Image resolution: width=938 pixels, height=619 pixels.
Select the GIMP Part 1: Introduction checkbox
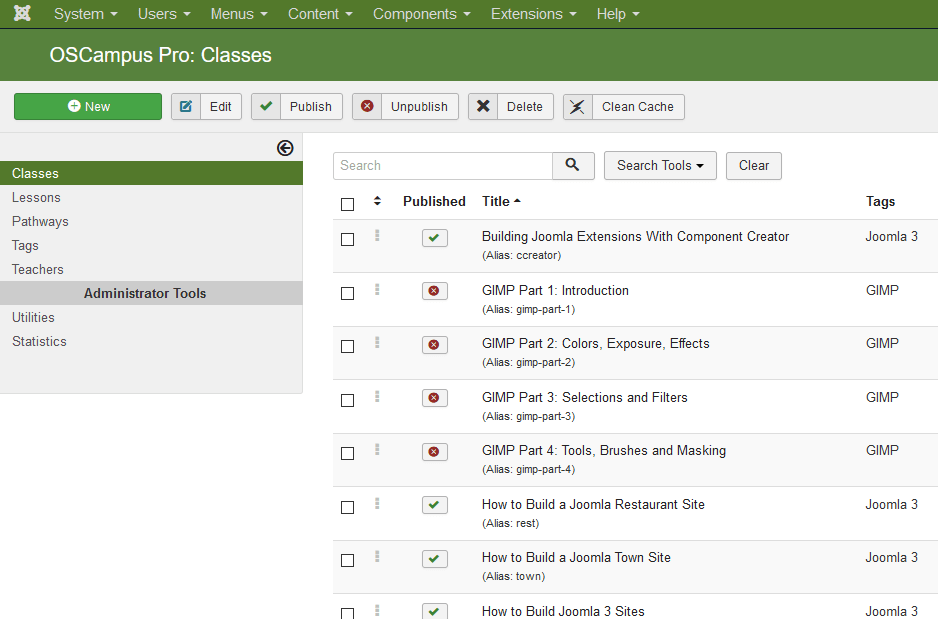coord(348,294)
